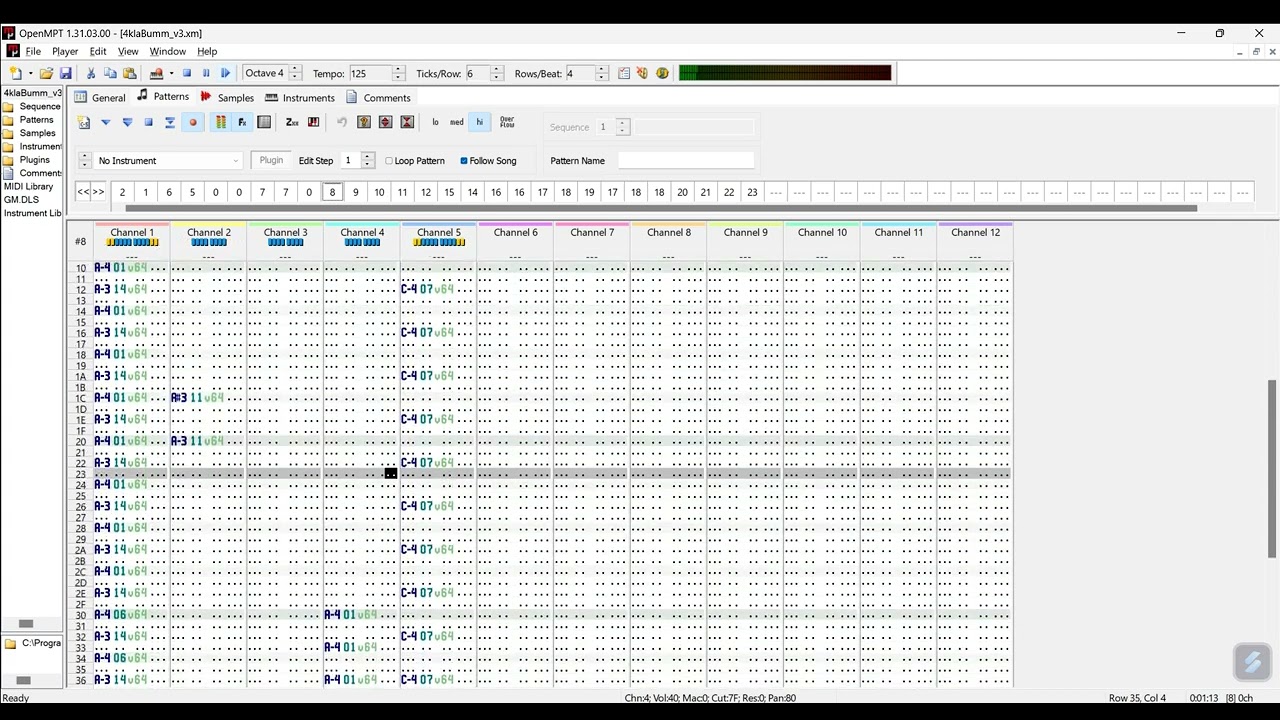The width and height of the screenshot is (1280, 720).
Task: Click the Channel 12 header
Action: pos(975,233)
